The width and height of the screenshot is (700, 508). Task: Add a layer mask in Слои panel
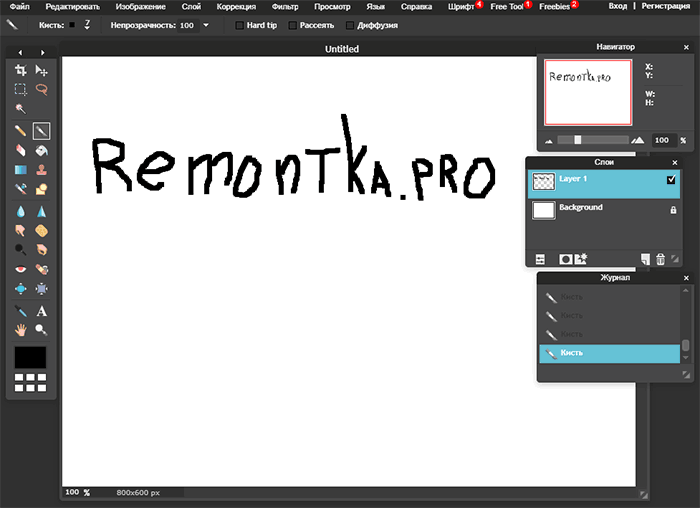point(566,259)
